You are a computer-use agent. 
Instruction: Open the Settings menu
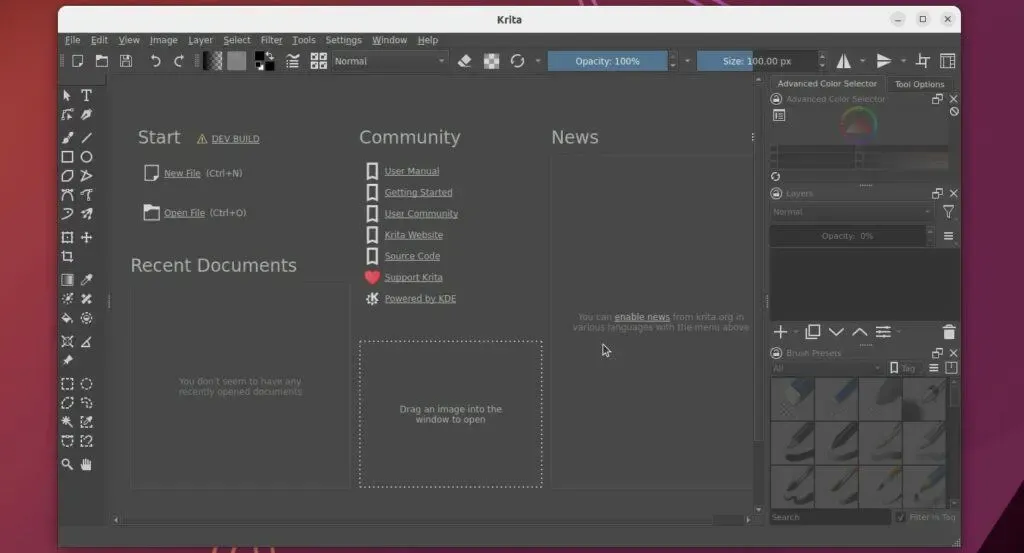point(344,40)
